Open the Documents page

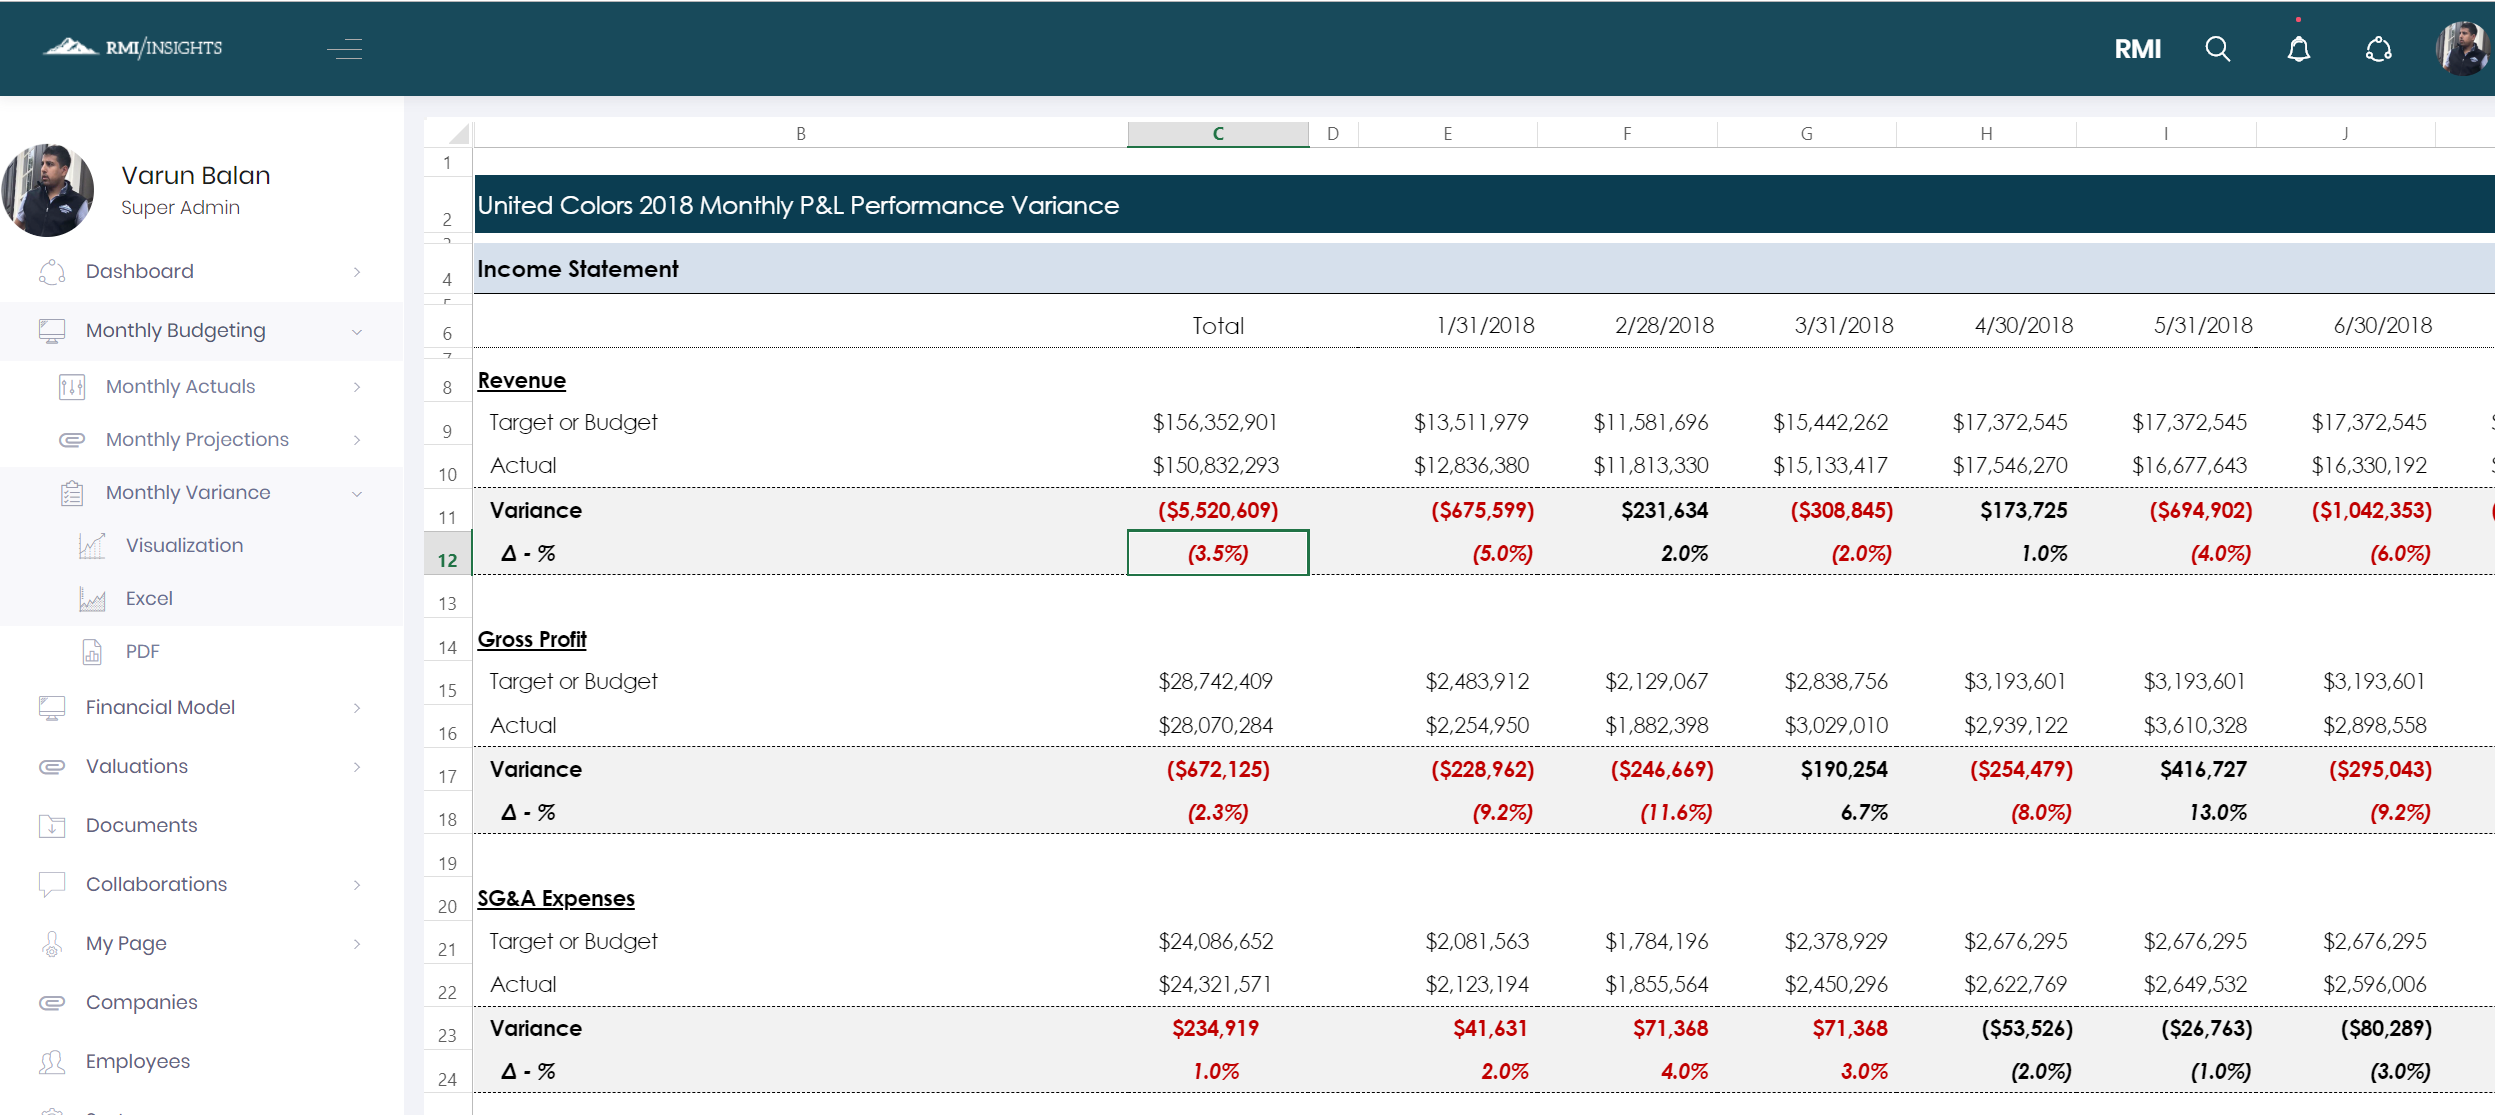[x=142, y=826]
